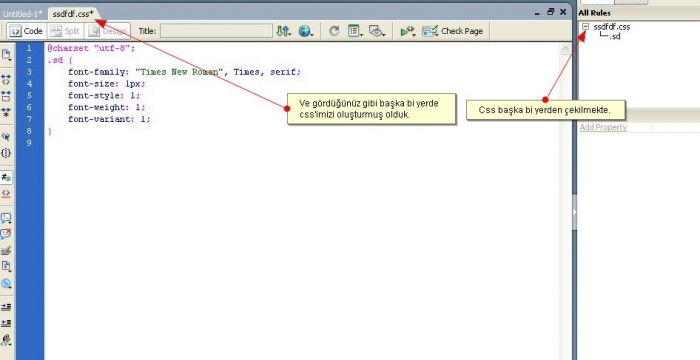The height and width of the screenshot is (360, 700).
Task: Click the Add Property link
Action: (603, 127)
